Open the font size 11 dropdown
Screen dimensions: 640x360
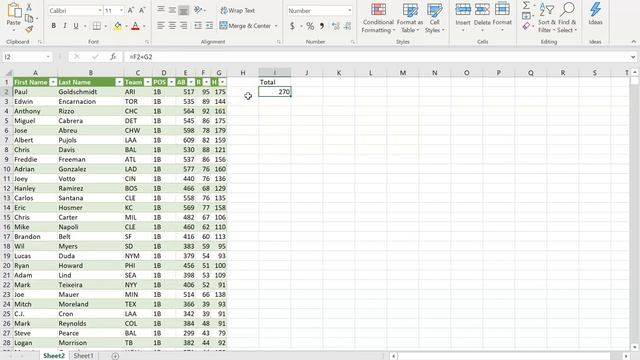121,11
